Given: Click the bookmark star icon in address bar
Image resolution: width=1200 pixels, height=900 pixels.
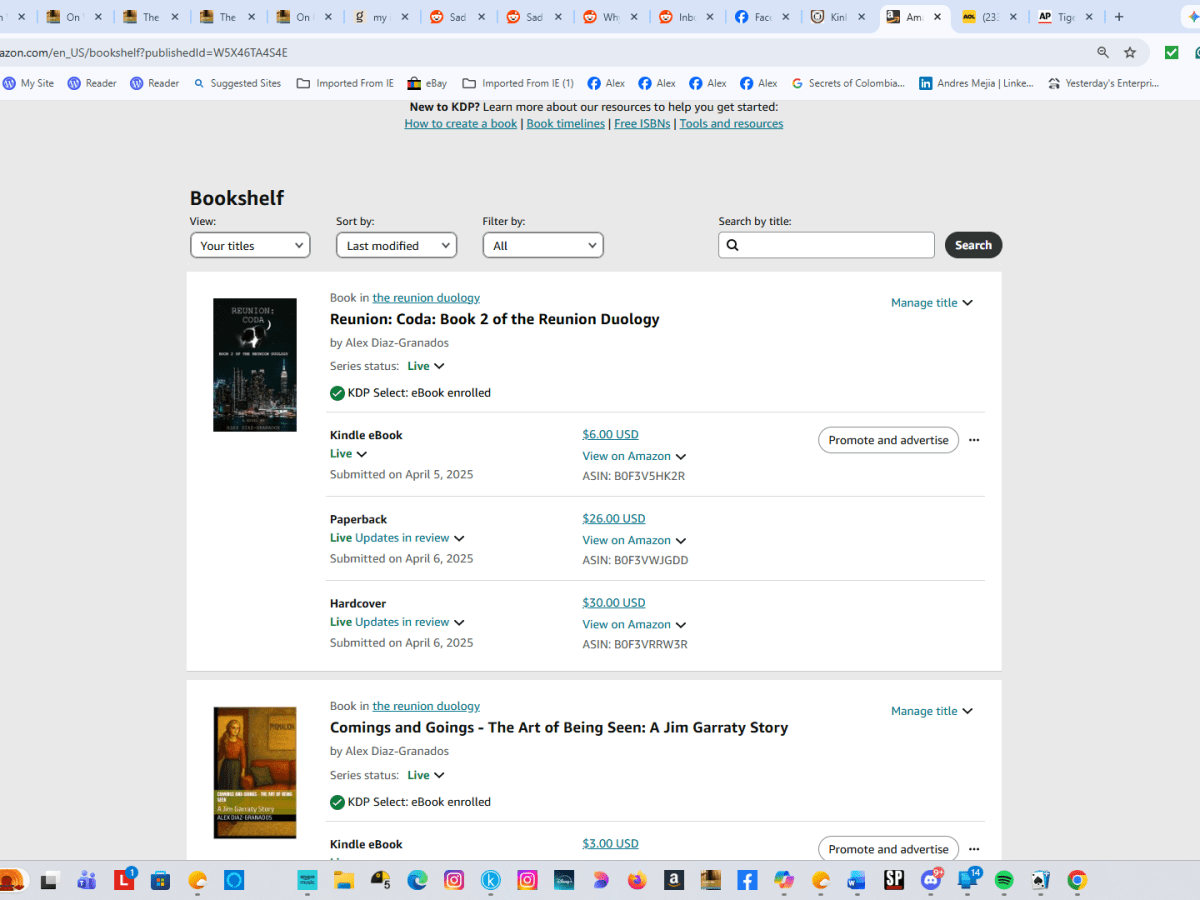Looking at the screenshot, I should [x=1130, y=52].
